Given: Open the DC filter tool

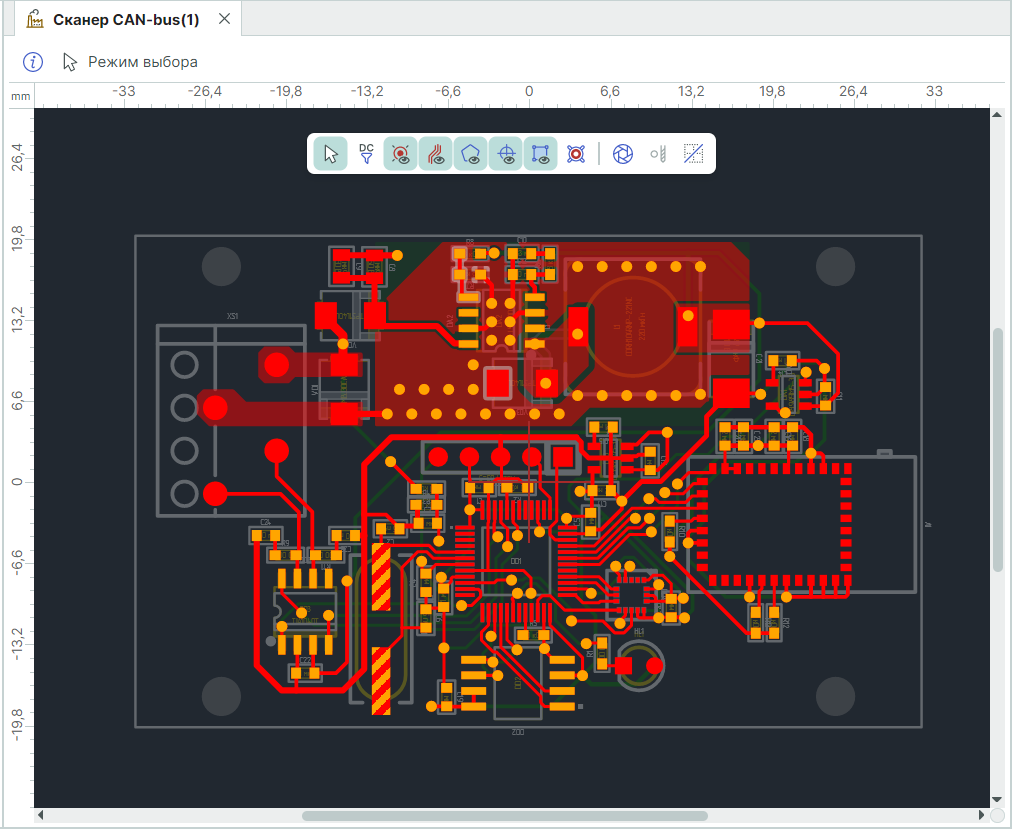Looking at the screenshot, I should click(366, 154).
